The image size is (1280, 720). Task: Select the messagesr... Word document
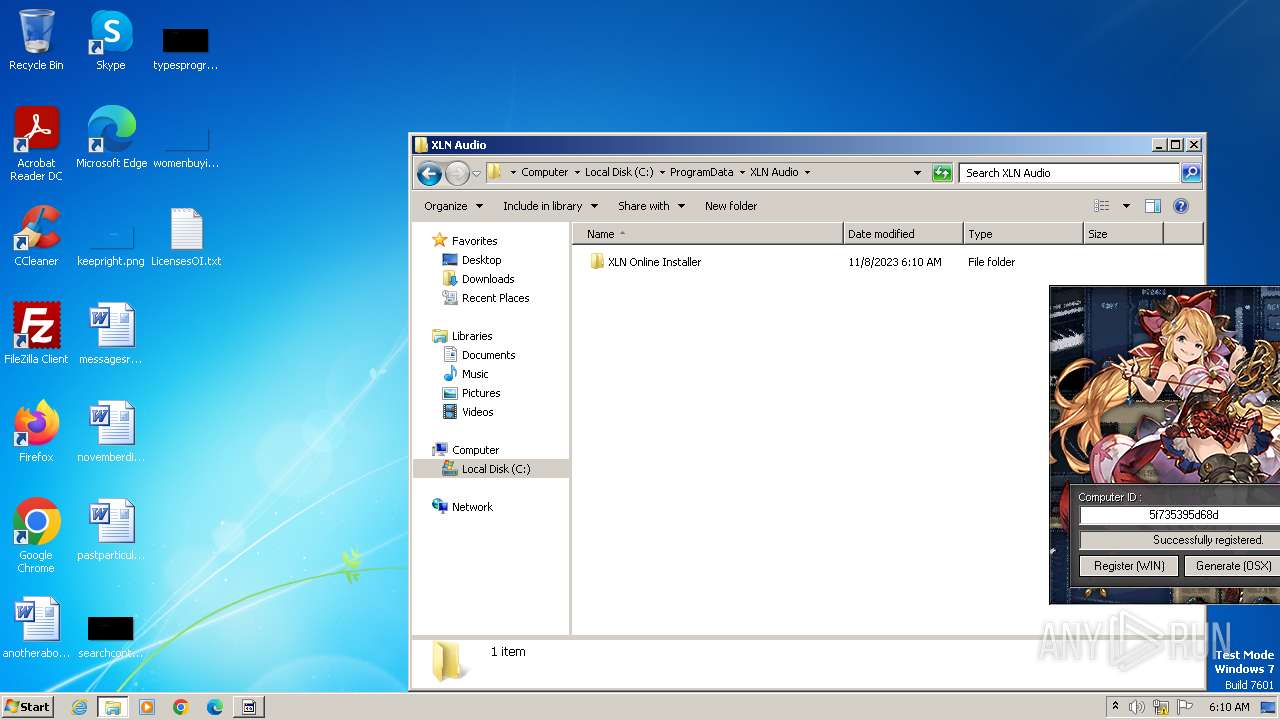[x=110, y=334]
